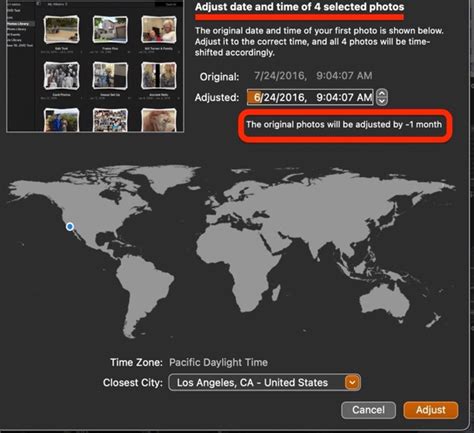Click the paragraph starting 'The original date and time'

pyautogui.click(x=319, y=42)
